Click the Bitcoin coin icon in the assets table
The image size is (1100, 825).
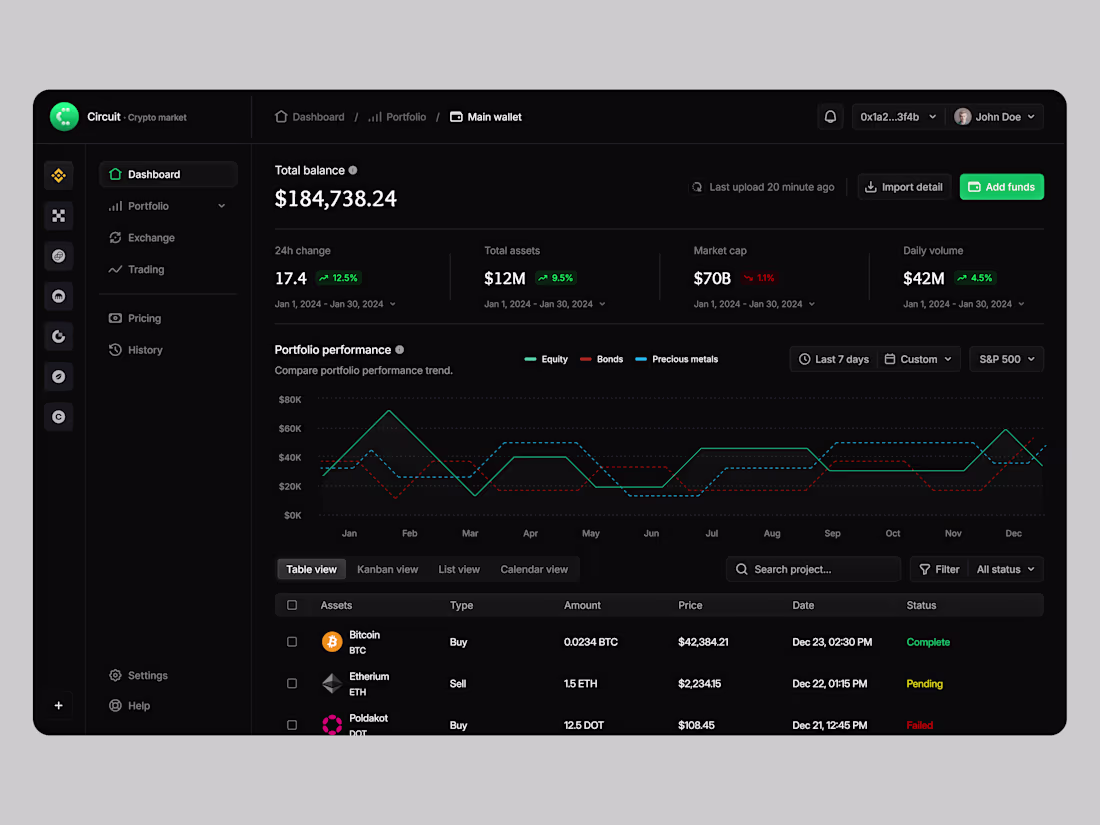point(332,641)
